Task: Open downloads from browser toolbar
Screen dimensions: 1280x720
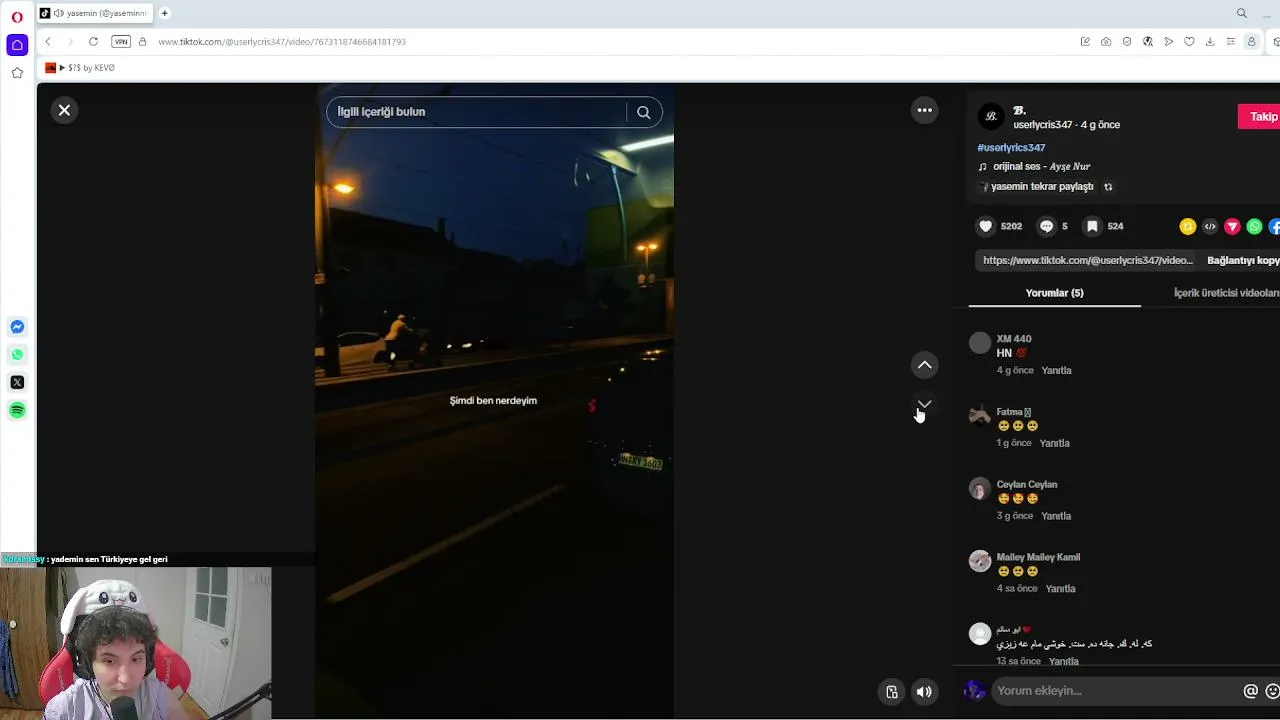Action: point(1210,42)
